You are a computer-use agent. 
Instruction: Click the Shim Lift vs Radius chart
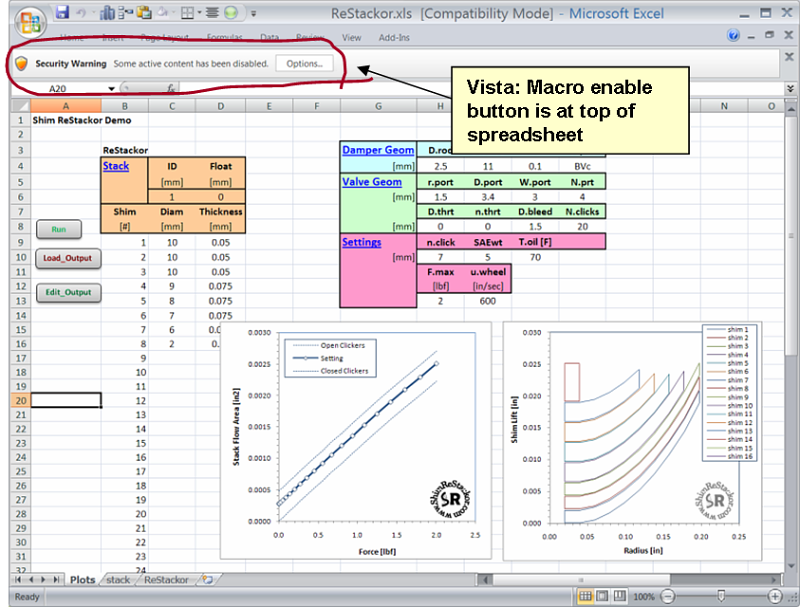point(633,441)
